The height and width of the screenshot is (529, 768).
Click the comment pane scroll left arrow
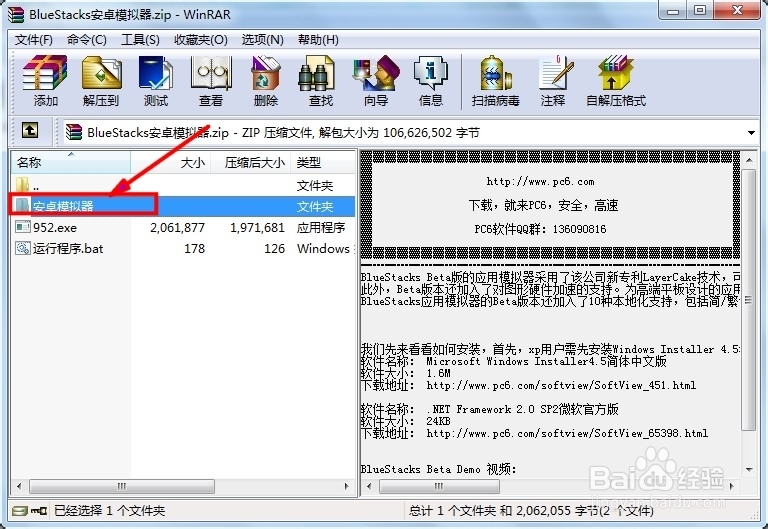[x=369, y=486]
